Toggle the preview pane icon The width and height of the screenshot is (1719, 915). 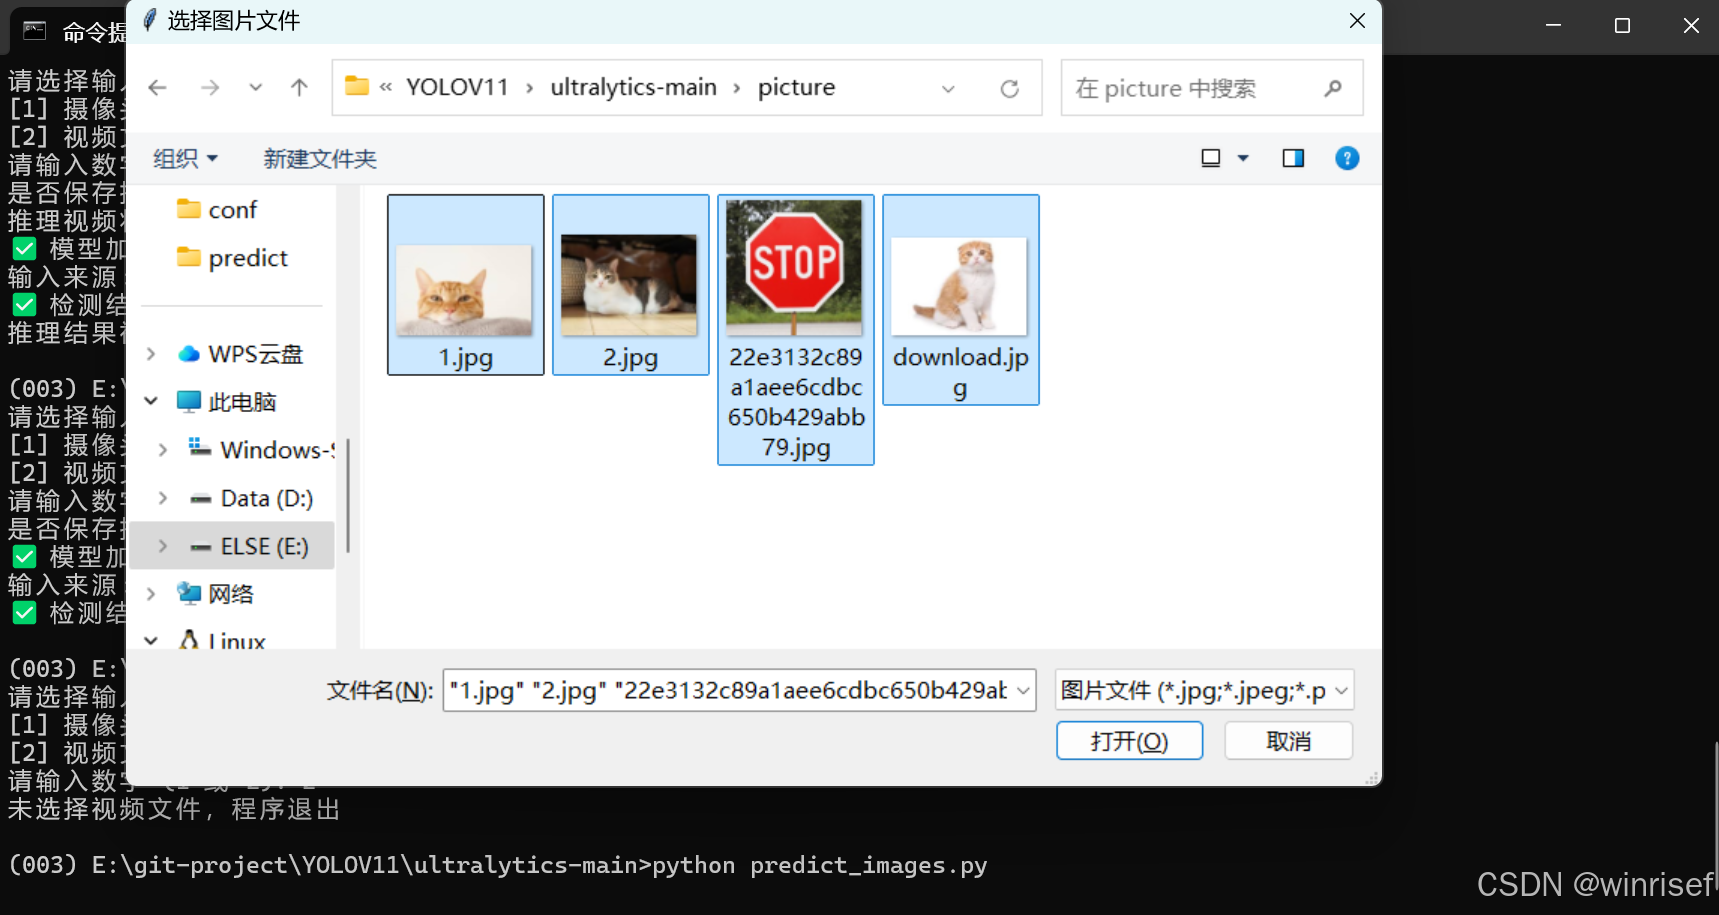(1293, 158)
